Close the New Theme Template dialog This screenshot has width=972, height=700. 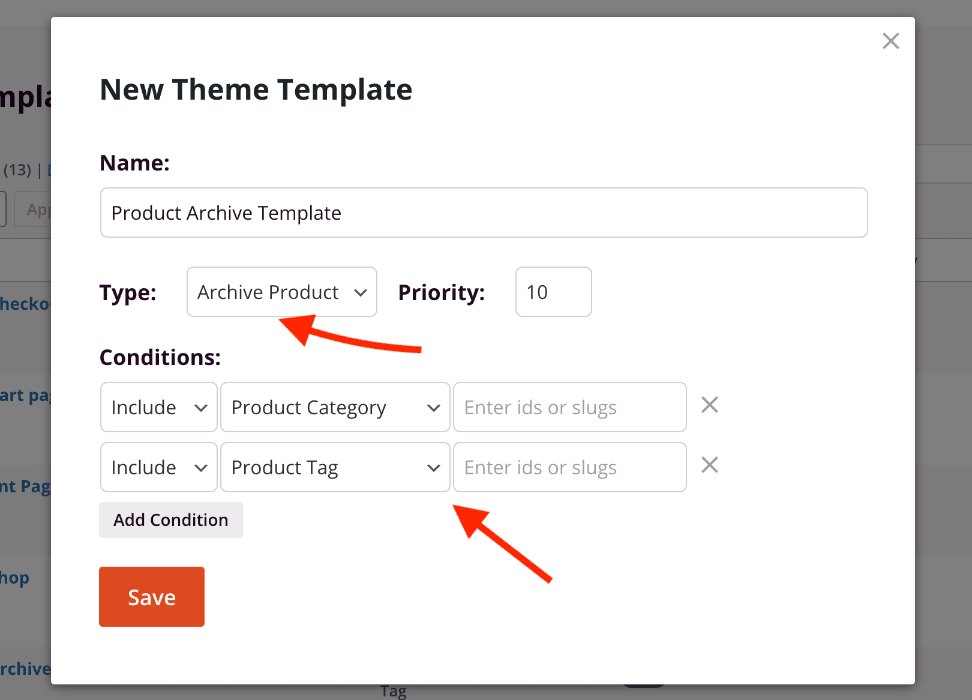point(890,41)
